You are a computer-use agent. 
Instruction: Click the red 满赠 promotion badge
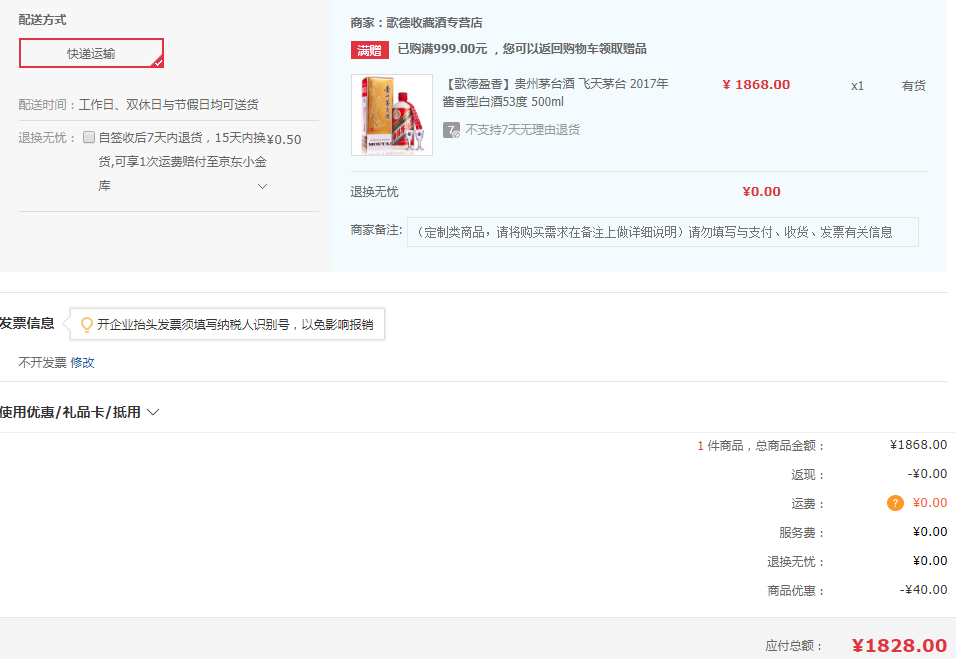[369, 49]
